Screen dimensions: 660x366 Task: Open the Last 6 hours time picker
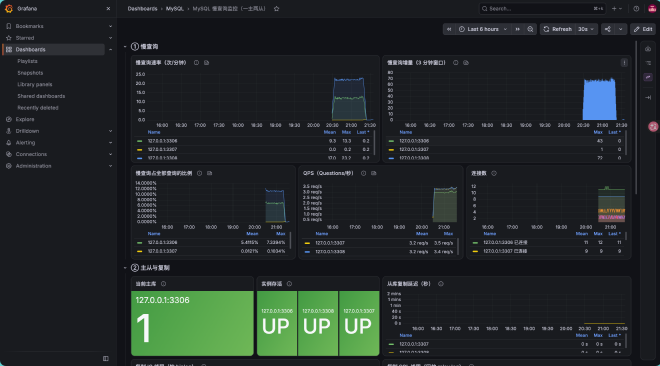click(x=483, y=29)
